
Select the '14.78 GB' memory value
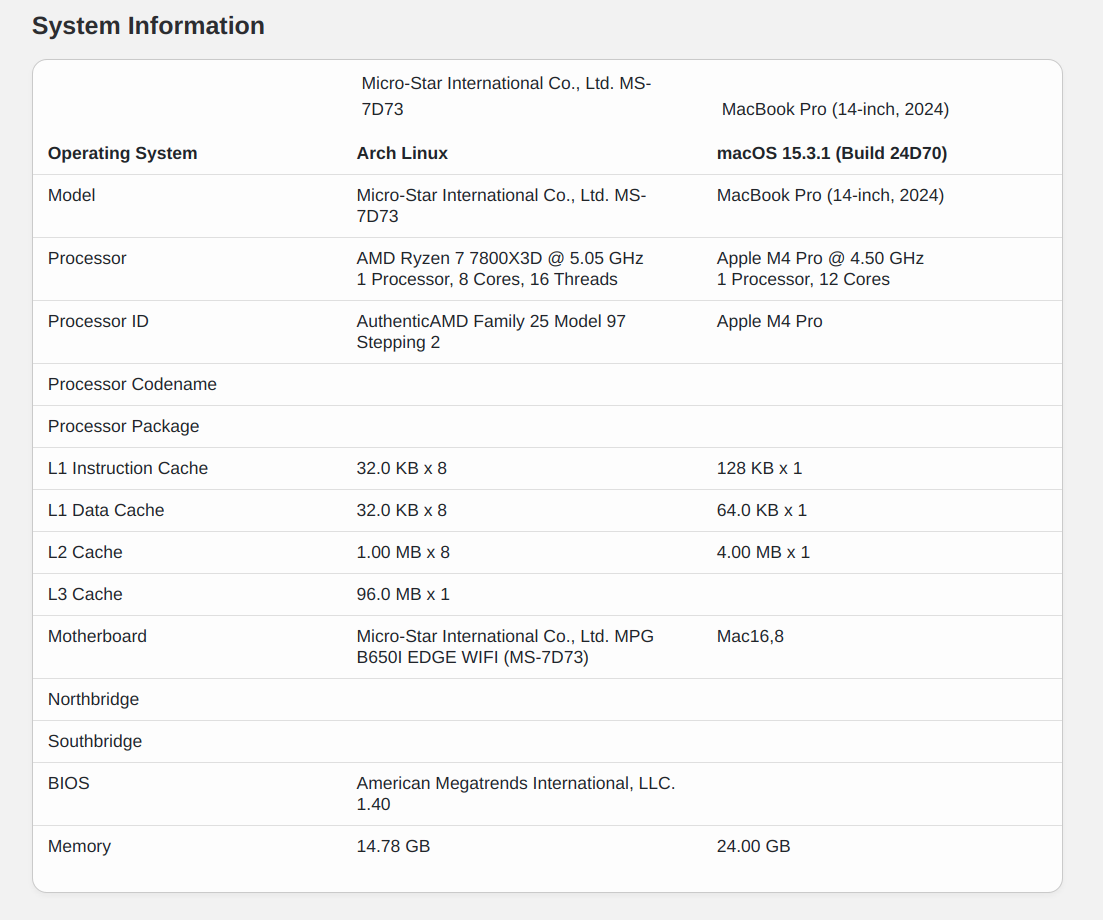393,846
